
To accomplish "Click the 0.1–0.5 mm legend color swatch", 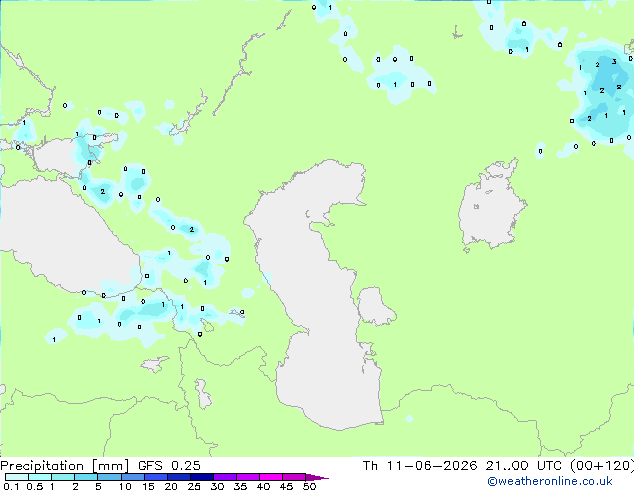I will pos(17,477).
